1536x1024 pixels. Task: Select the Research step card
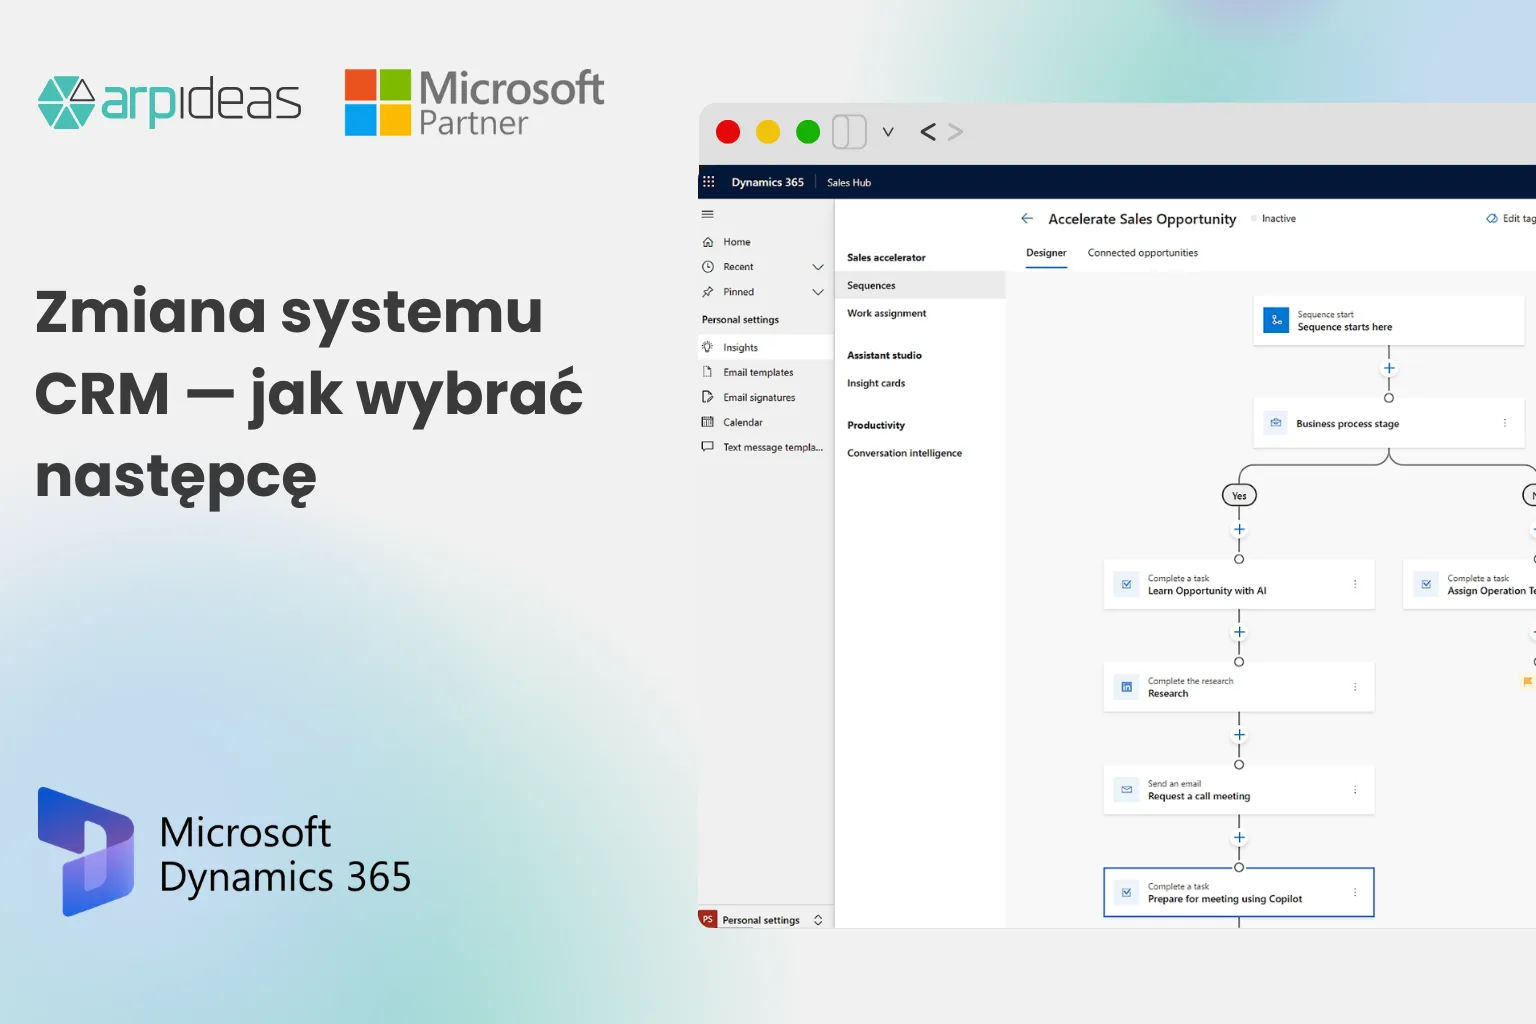(1239, 687)
